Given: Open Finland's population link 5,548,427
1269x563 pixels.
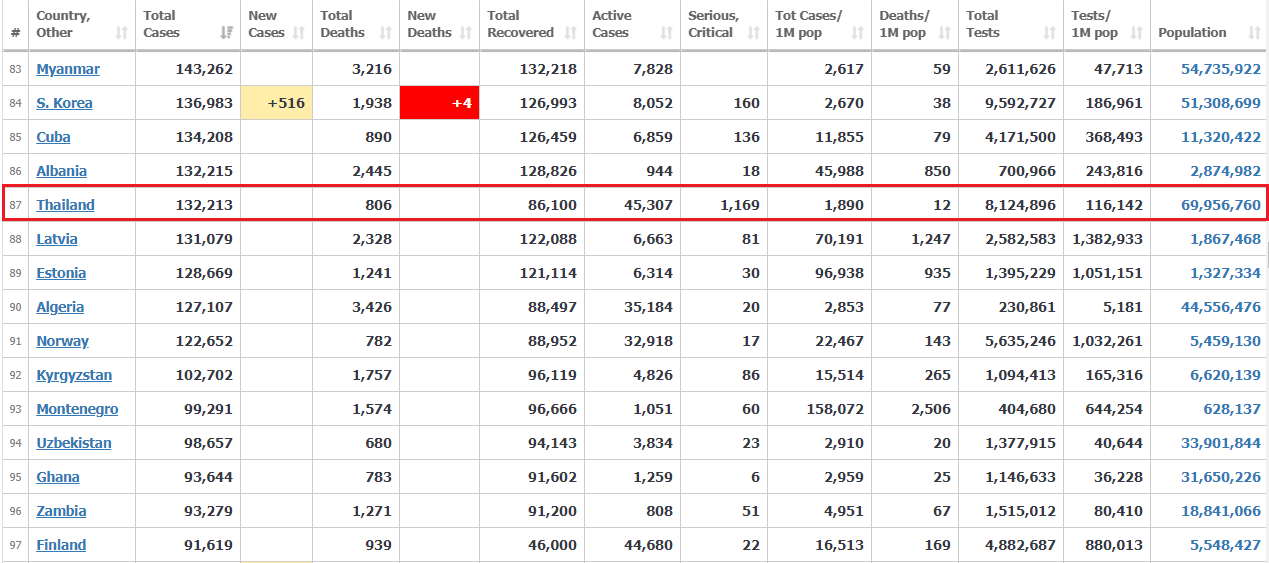Looking at the screenshot, I should point(1225,545).
